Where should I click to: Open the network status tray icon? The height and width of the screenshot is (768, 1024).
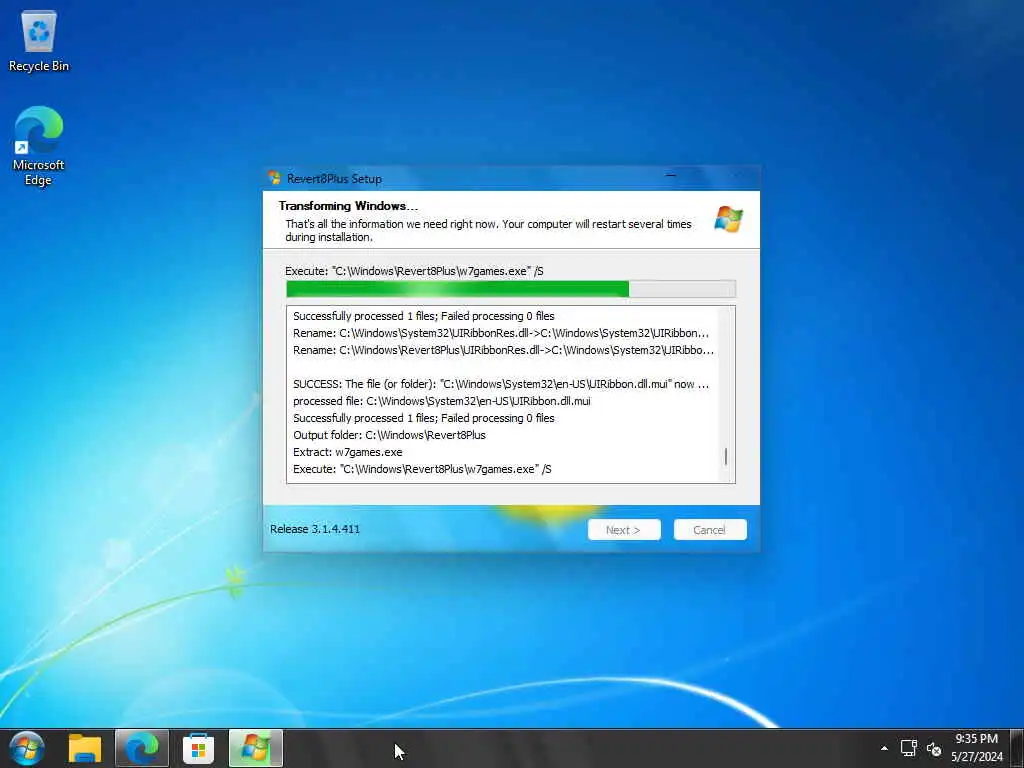908,748
